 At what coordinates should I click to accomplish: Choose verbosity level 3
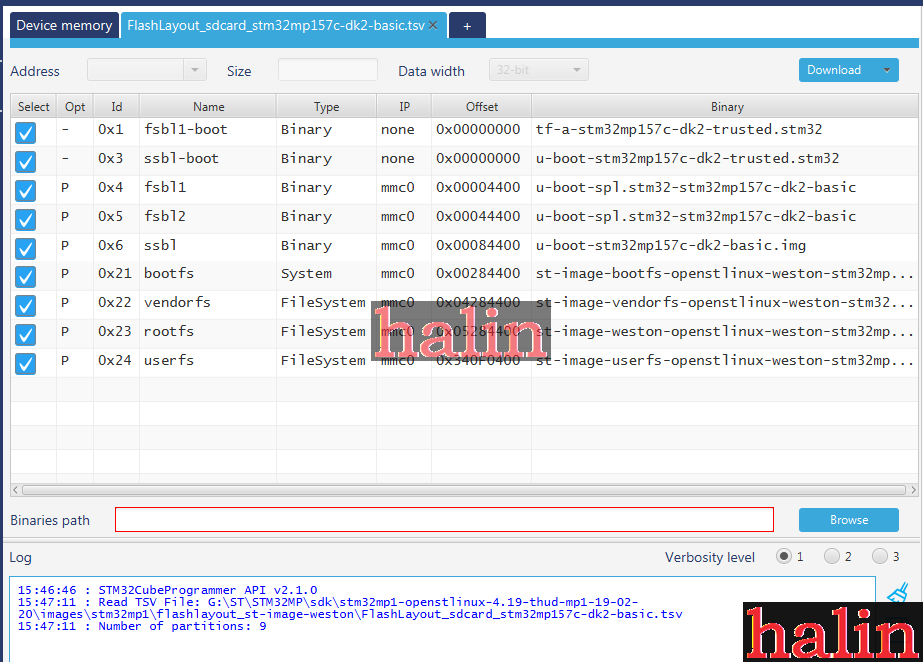[879, 556]
